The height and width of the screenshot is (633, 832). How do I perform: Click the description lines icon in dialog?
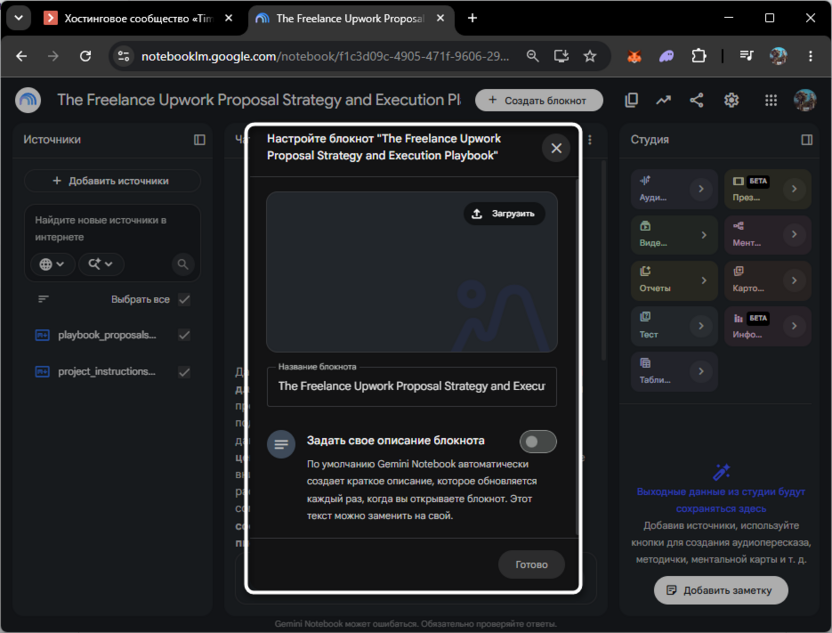tap(281, 444)
